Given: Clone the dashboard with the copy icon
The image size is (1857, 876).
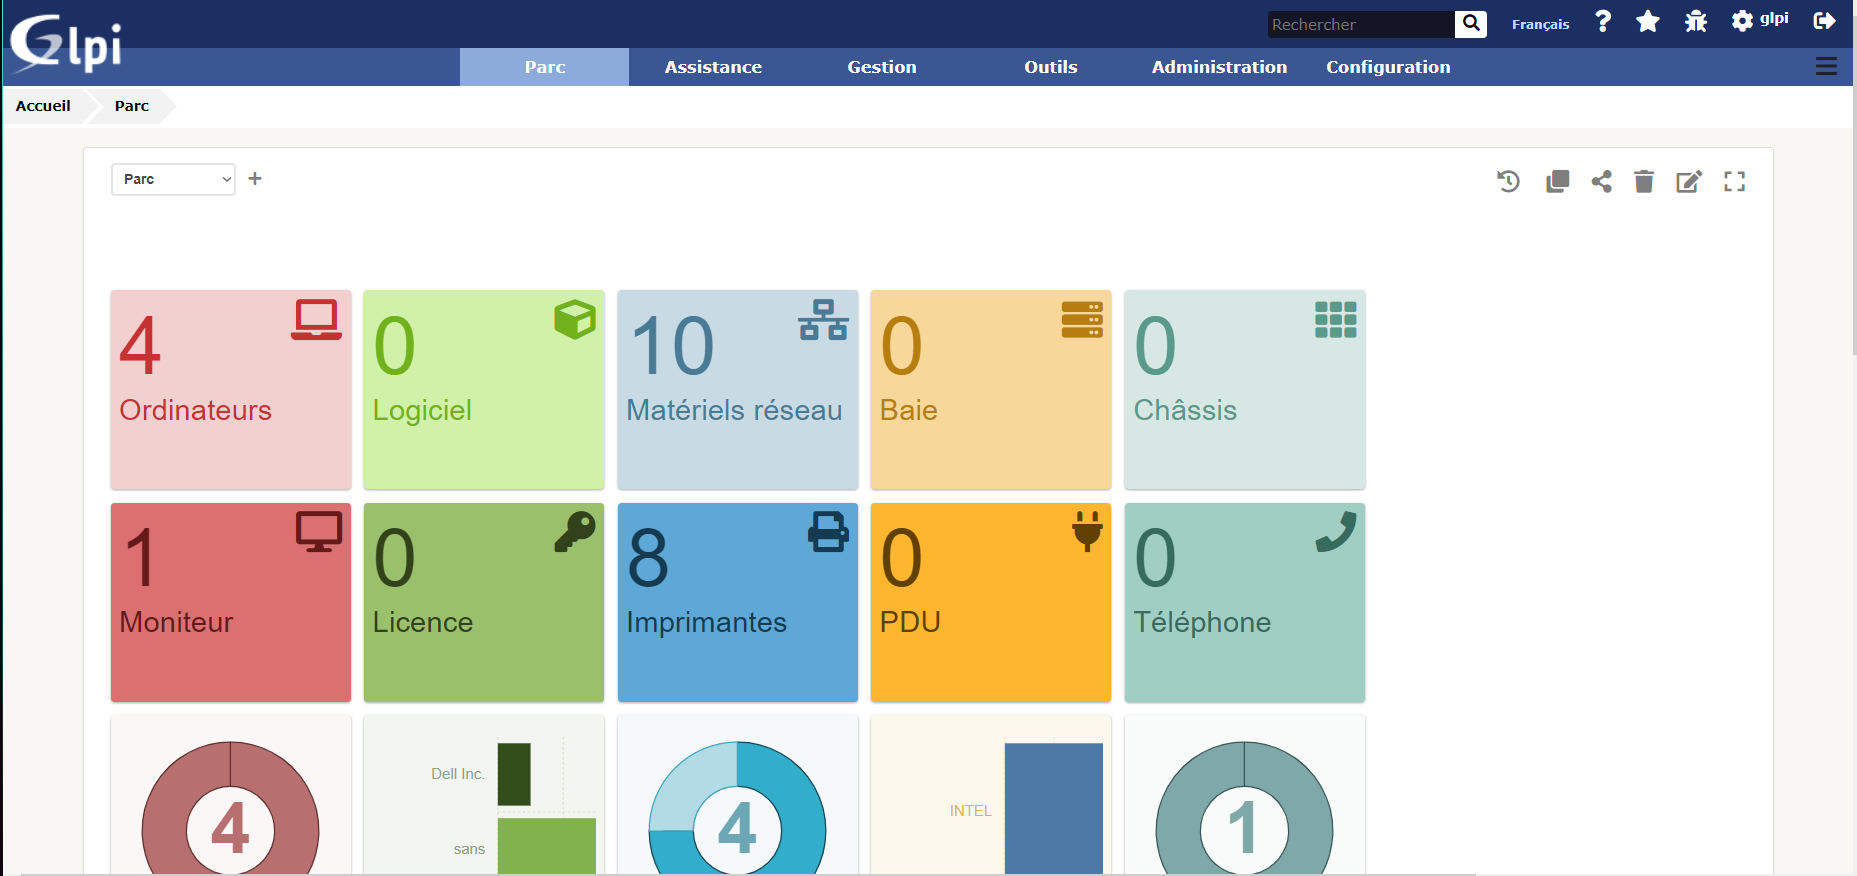Looking at the screenshot, I should coord(1557,181).
